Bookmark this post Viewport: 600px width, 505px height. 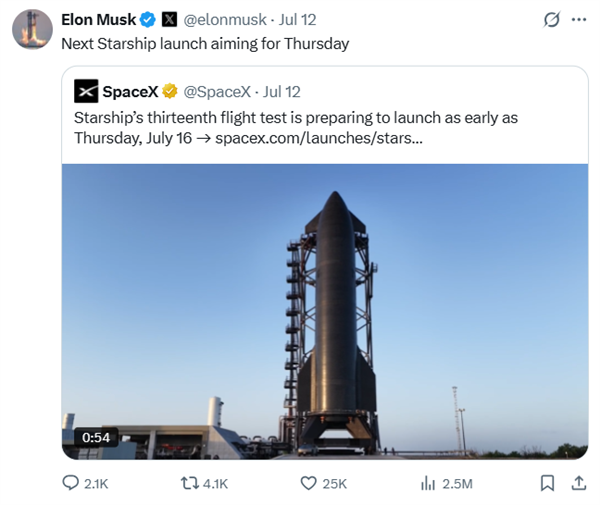click(x=547, y=483)
